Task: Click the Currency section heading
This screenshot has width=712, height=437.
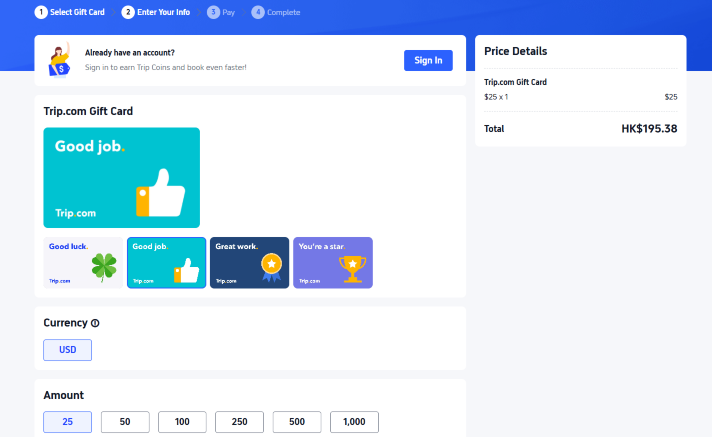Action: pyautogui.click(x=65, y=323)
